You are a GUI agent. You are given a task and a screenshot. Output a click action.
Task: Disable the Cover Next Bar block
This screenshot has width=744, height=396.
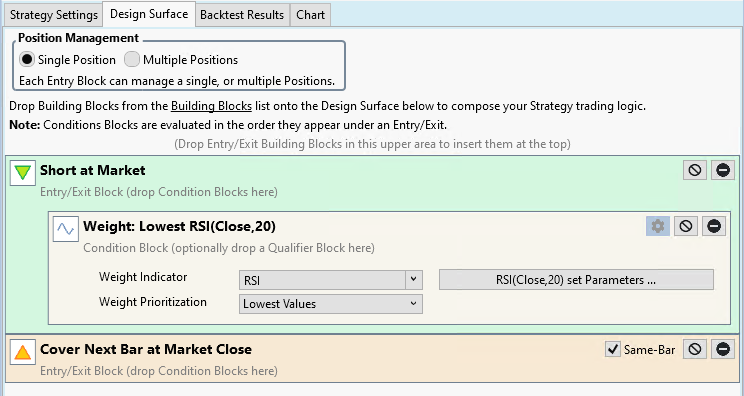pyautogui.click(x=695, y=350)
